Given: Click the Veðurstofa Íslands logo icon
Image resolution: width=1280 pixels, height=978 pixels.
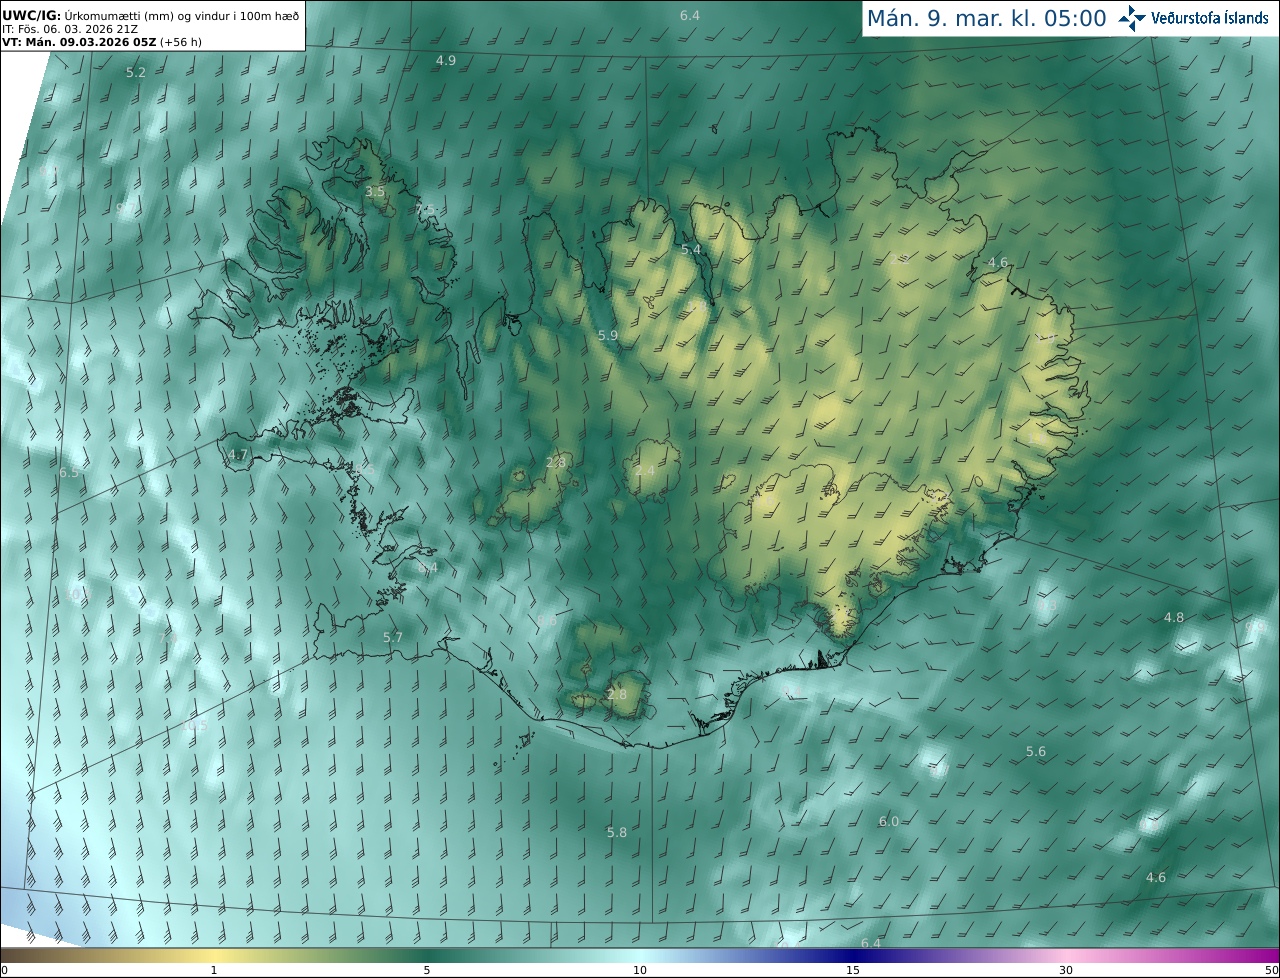Looking at the screenshot, I should [x=1133, y=18].
